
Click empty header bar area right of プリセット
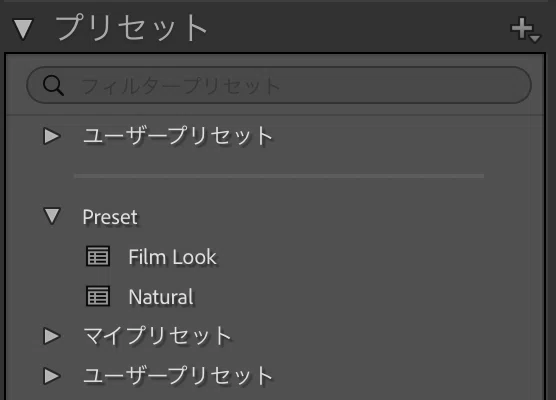358,28
